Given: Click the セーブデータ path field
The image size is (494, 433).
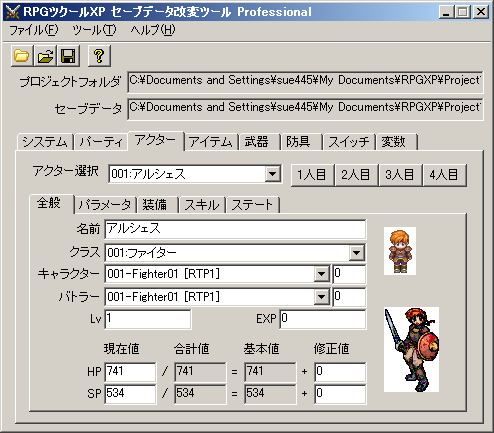Looking at the screenshot, I should 305,109.
